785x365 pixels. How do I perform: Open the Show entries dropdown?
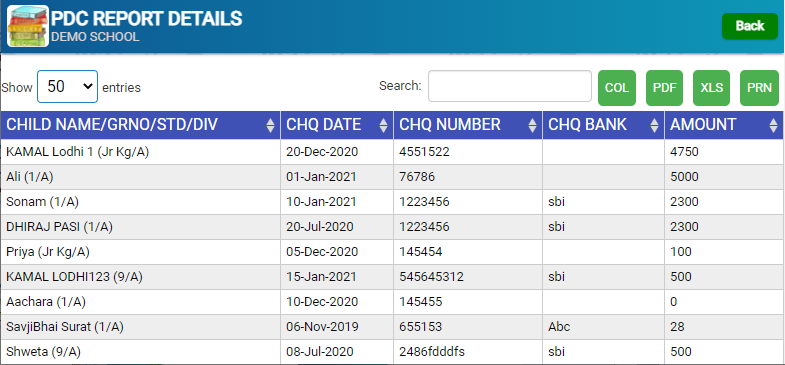click(x=68, y=87)
